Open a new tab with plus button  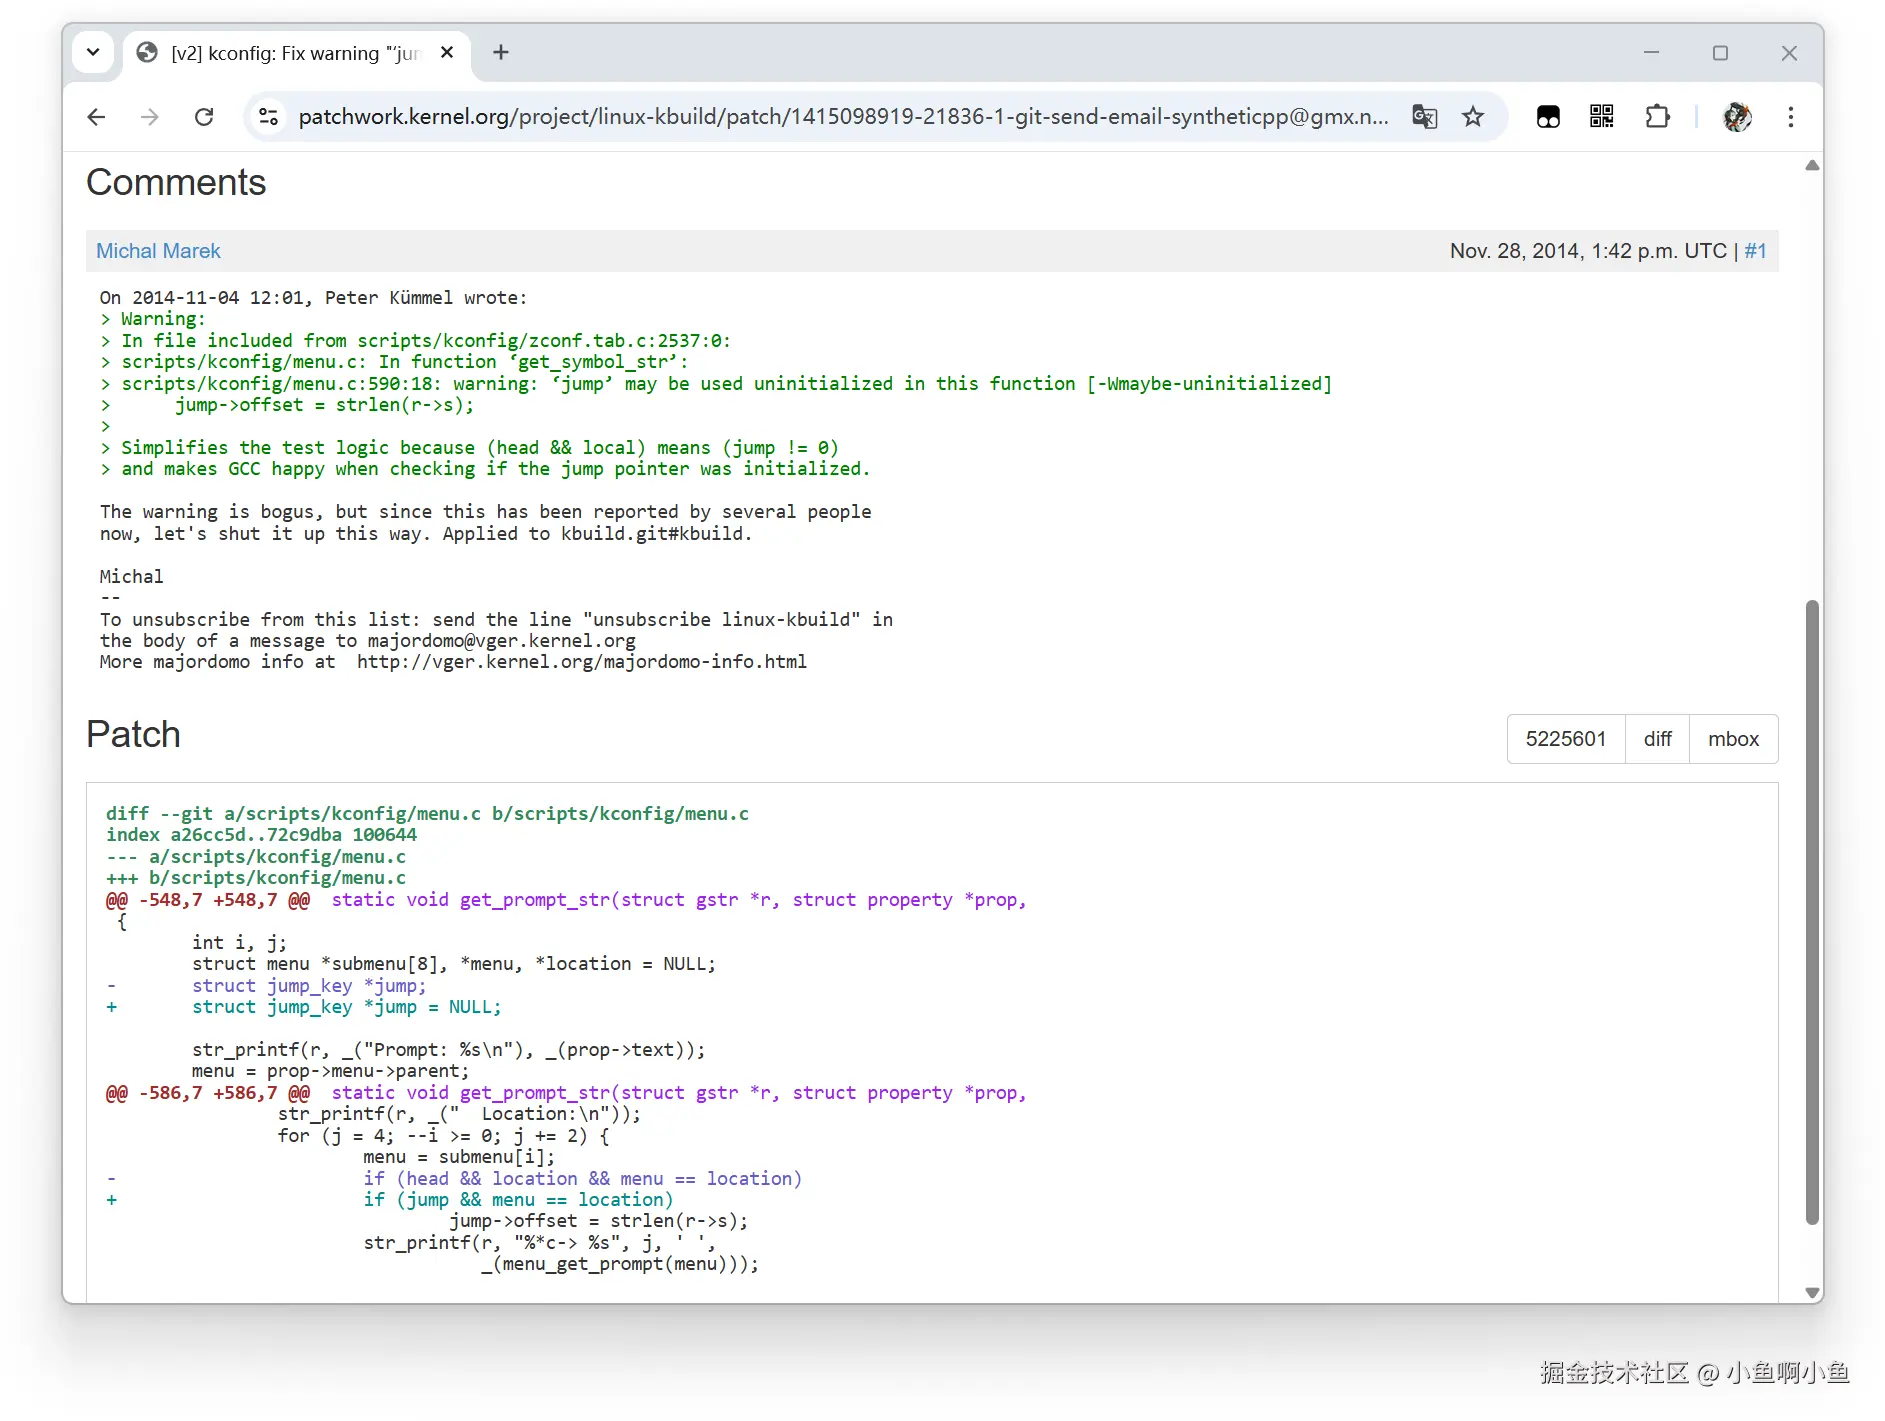pos(501,52)
